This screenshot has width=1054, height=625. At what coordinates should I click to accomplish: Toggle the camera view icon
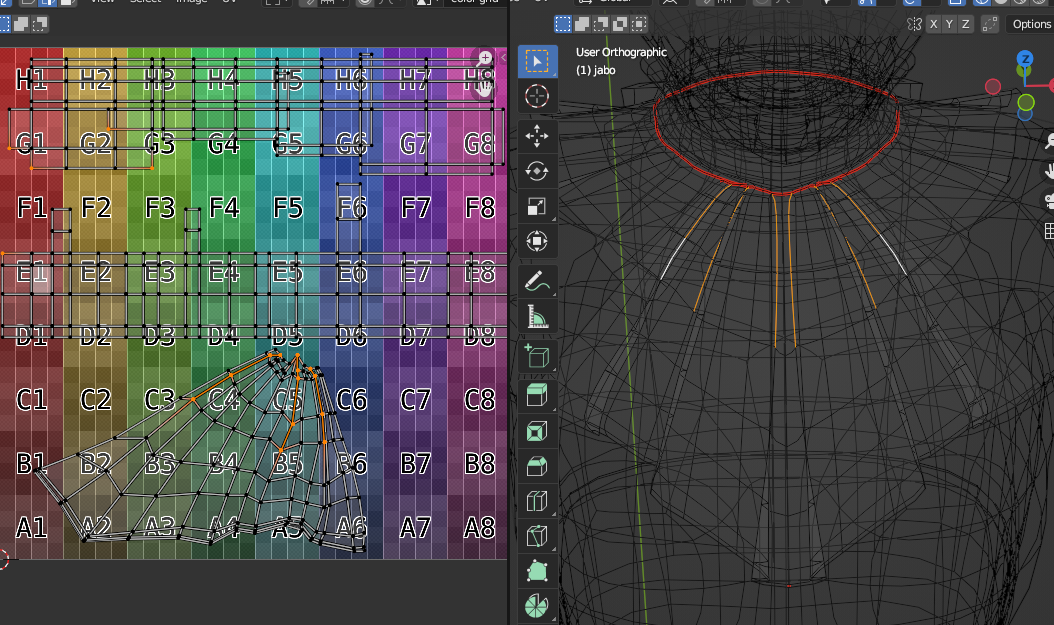[x=1049, y=200]
